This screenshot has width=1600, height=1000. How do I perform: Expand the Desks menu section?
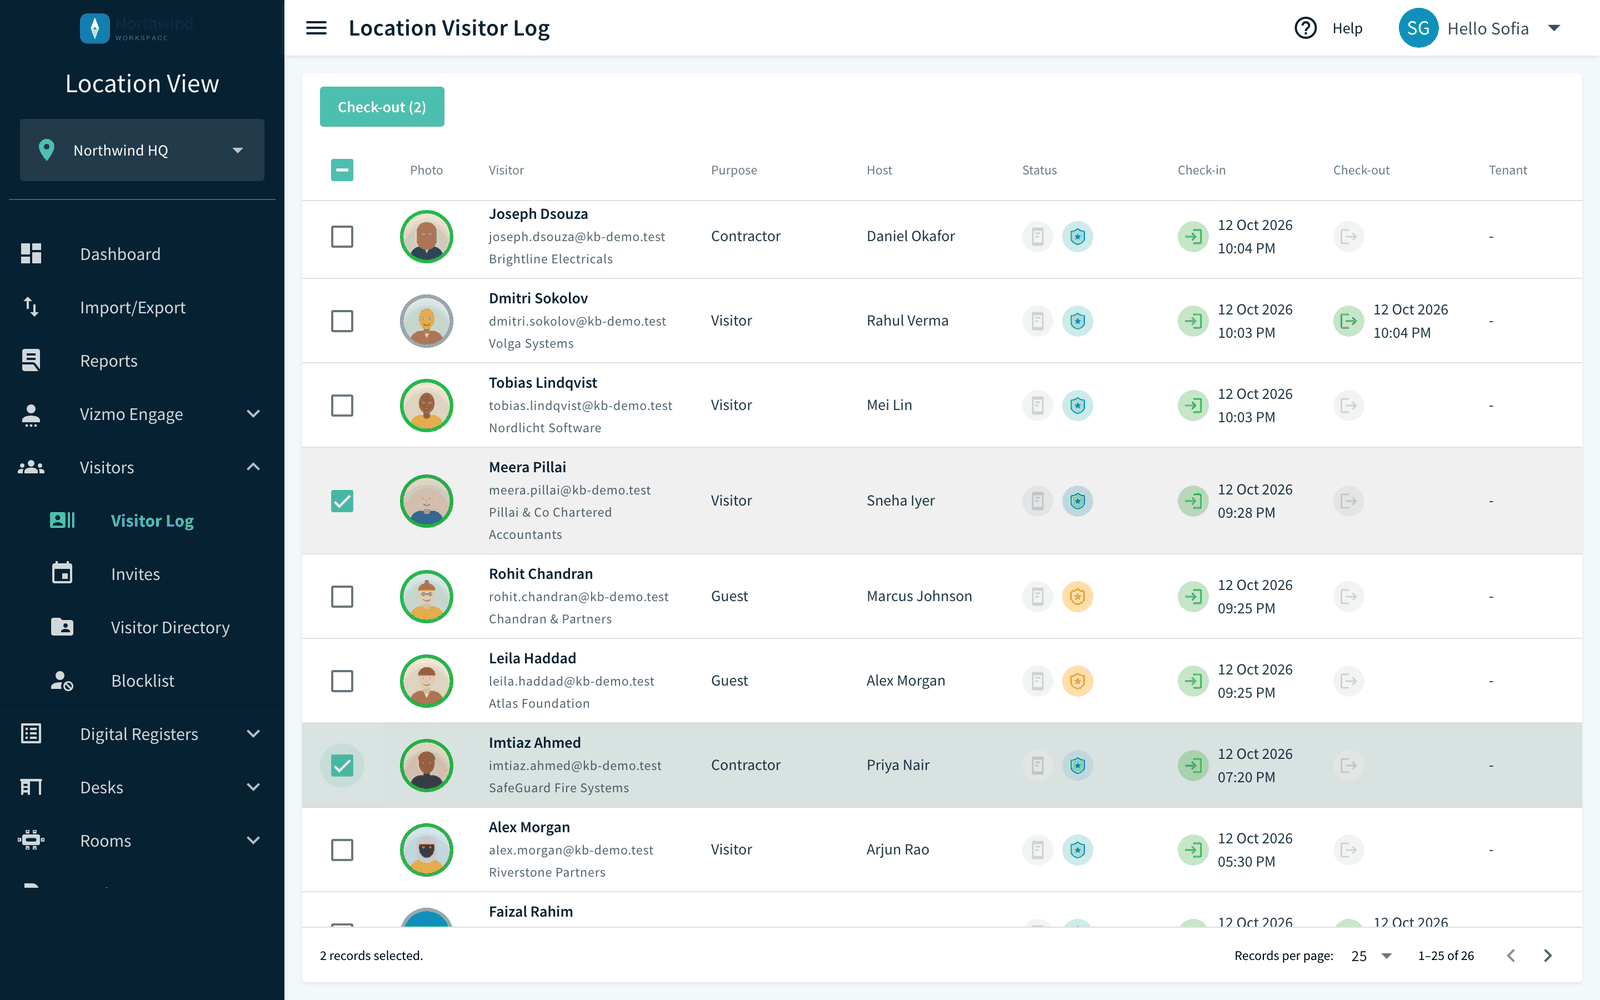[x=142, y=787]
